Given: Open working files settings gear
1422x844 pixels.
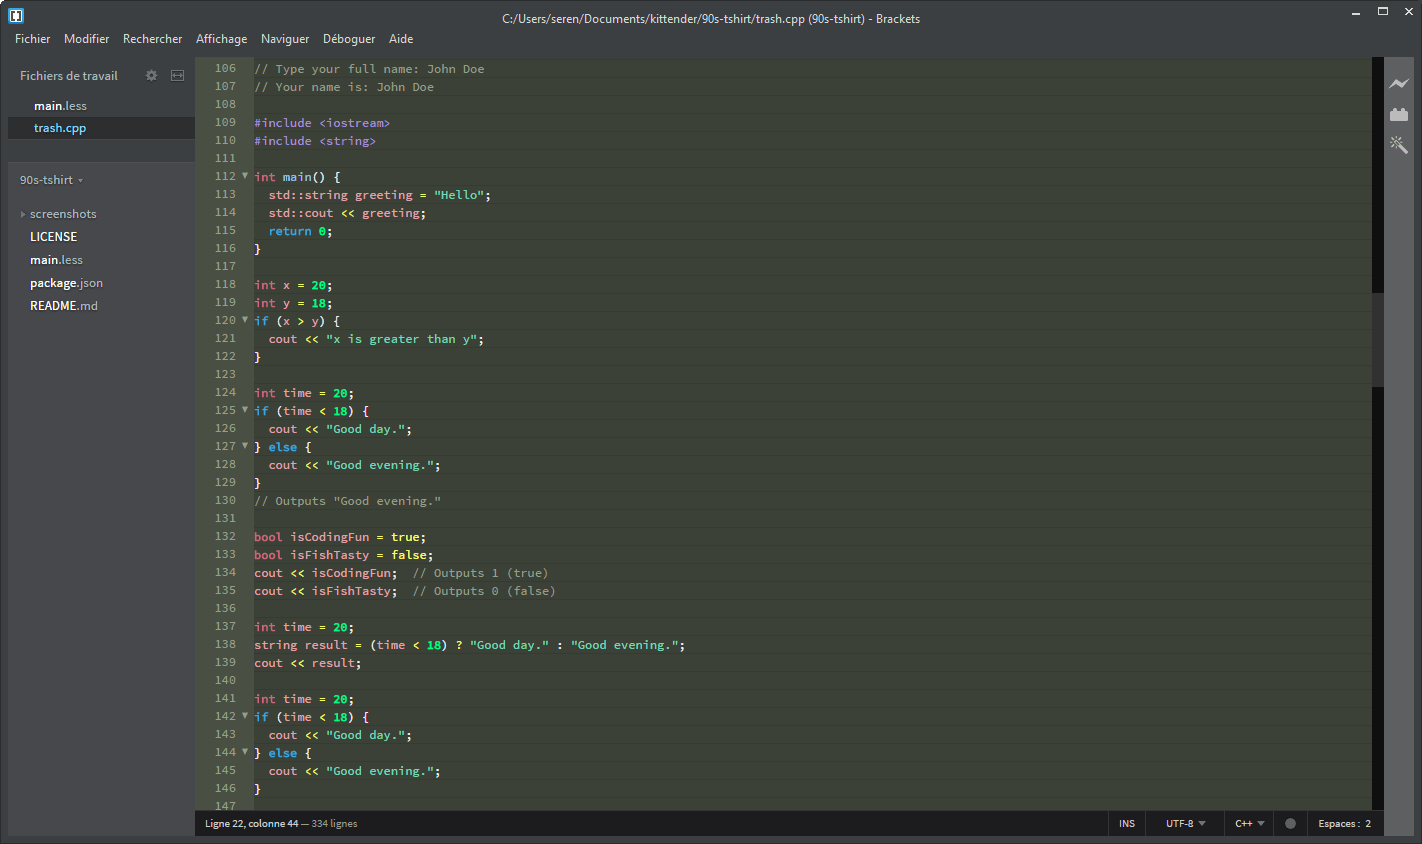Looking at the screenshot, I should click(x=150, y=75).
